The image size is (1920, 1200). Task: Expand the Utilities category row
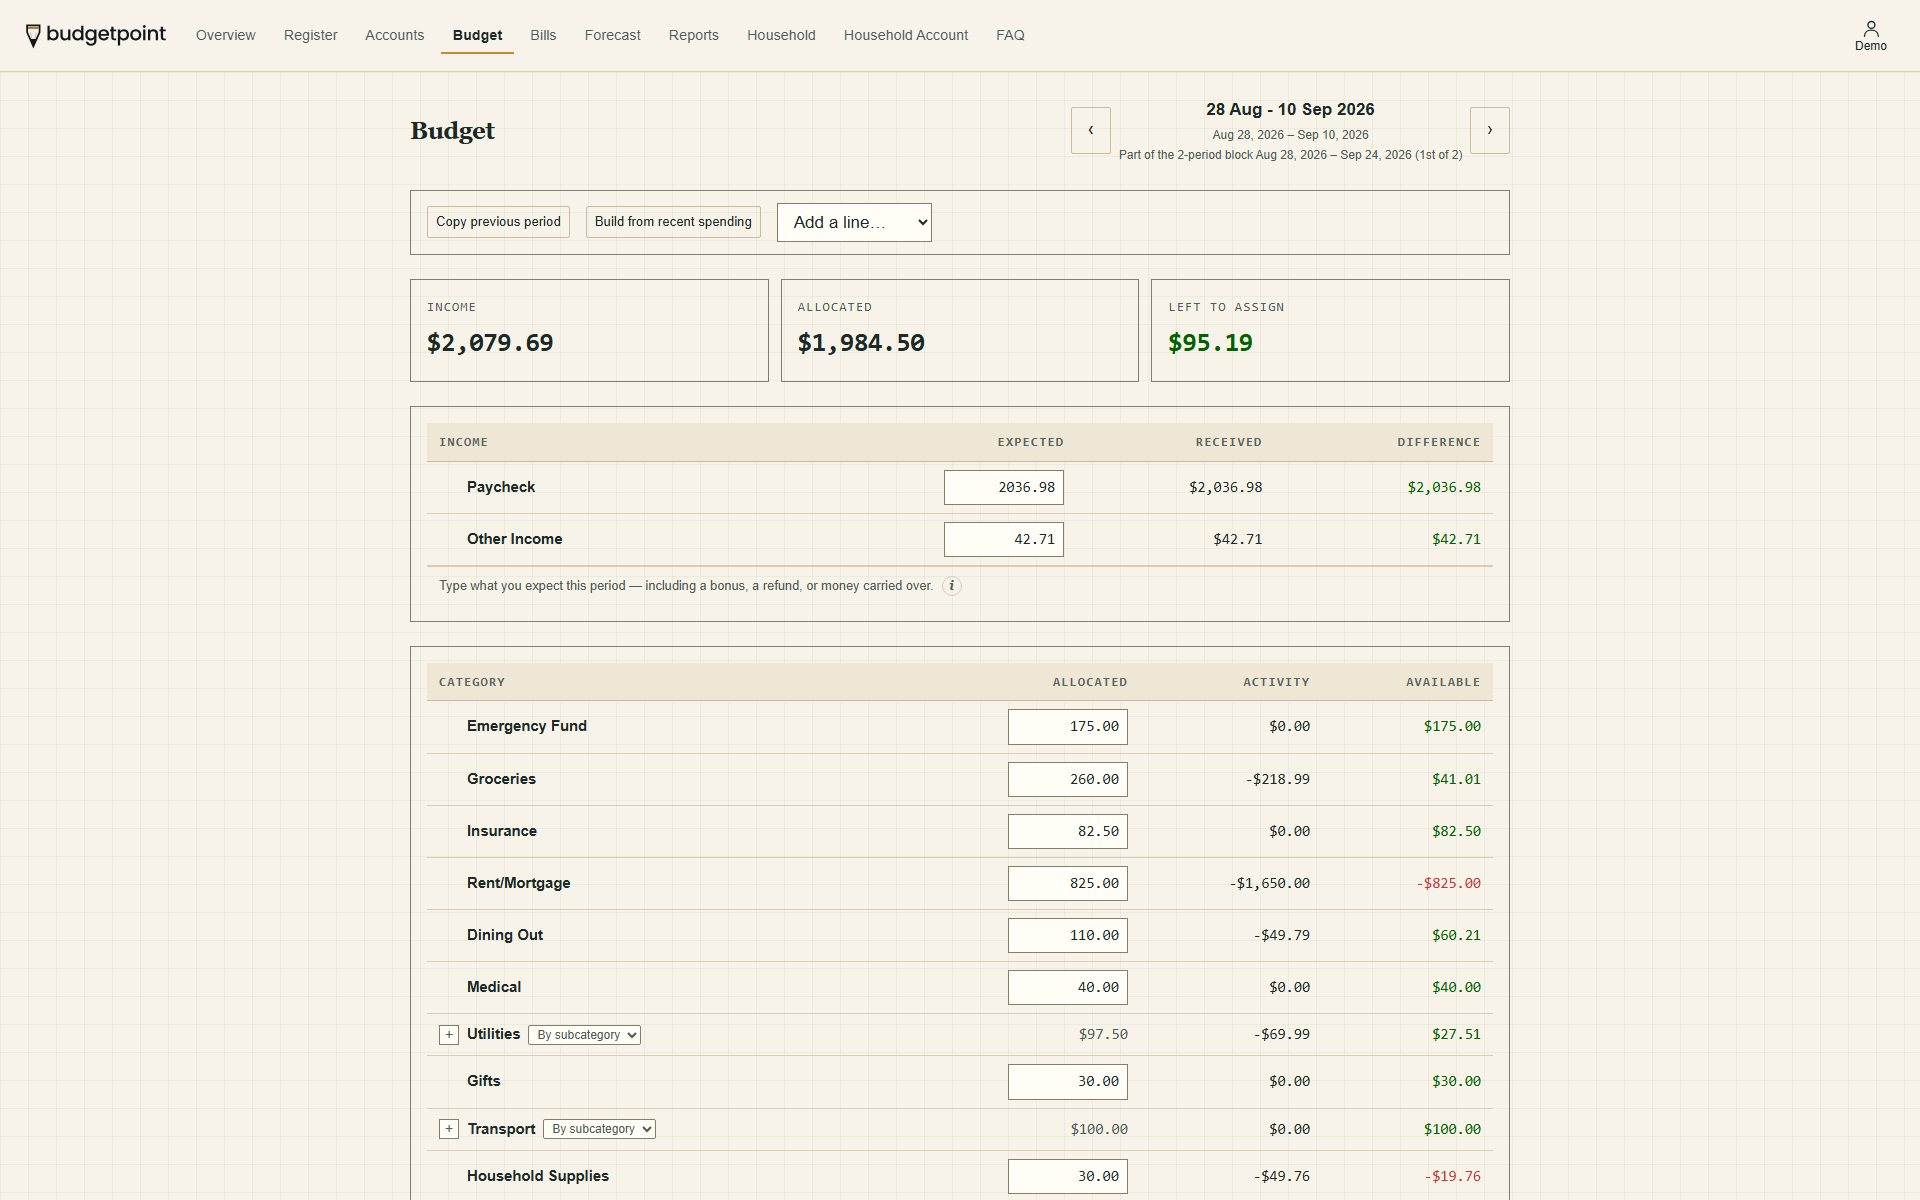click(x=449, y=1035)
